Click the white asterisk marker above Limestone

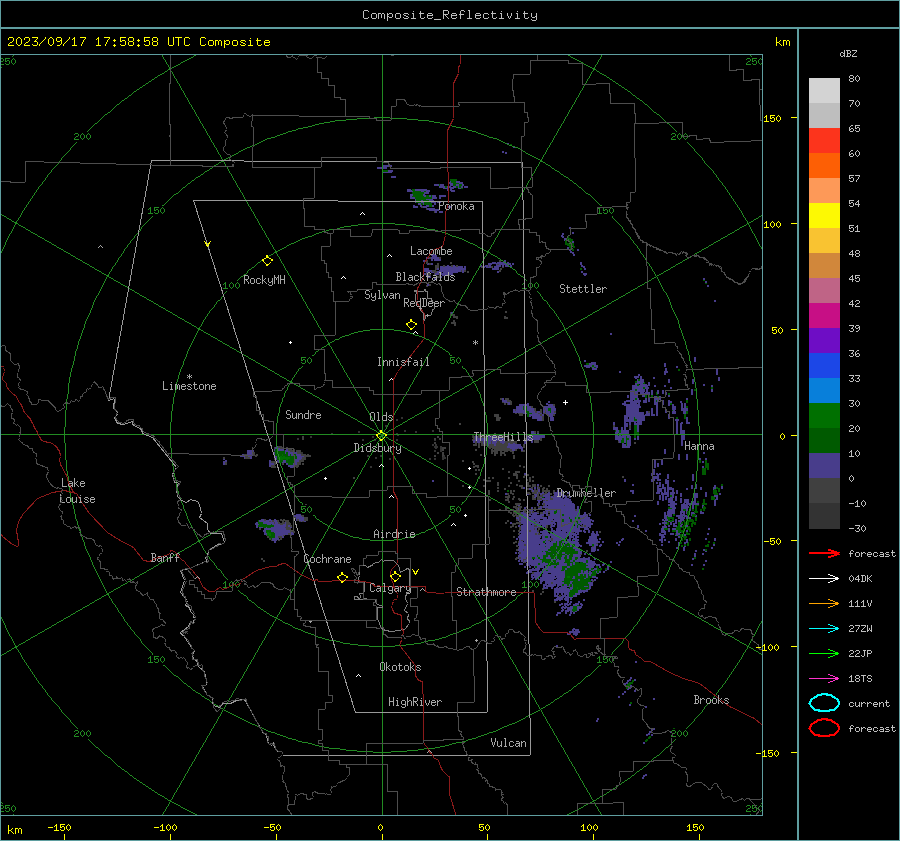click(189, 377)
